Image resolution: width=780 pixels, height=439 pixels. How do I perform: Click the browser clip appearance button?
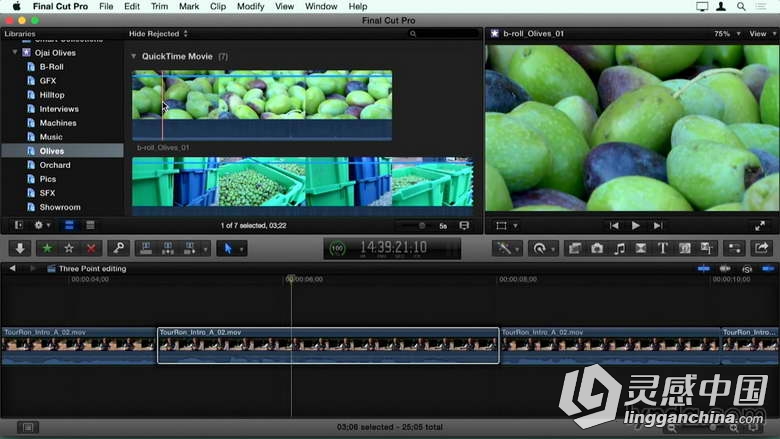point(464,226)
